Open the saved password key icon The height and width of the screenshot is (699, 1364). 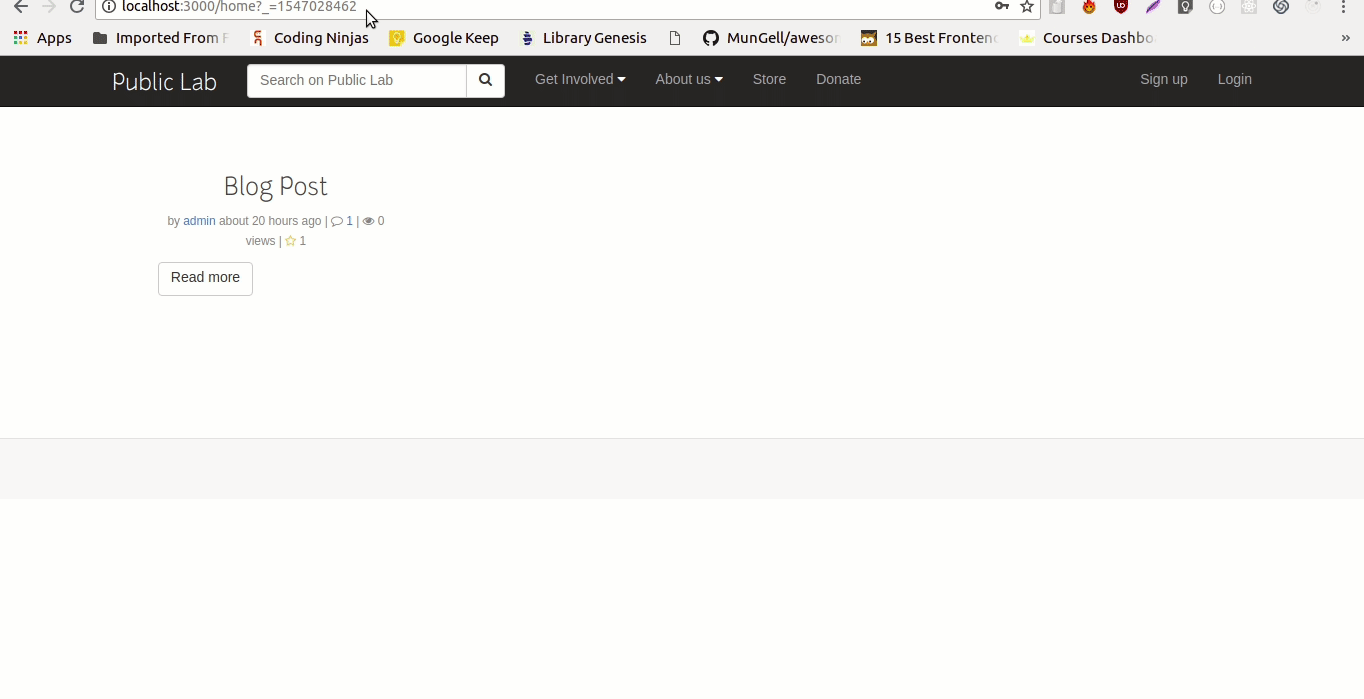point(1001,7)
